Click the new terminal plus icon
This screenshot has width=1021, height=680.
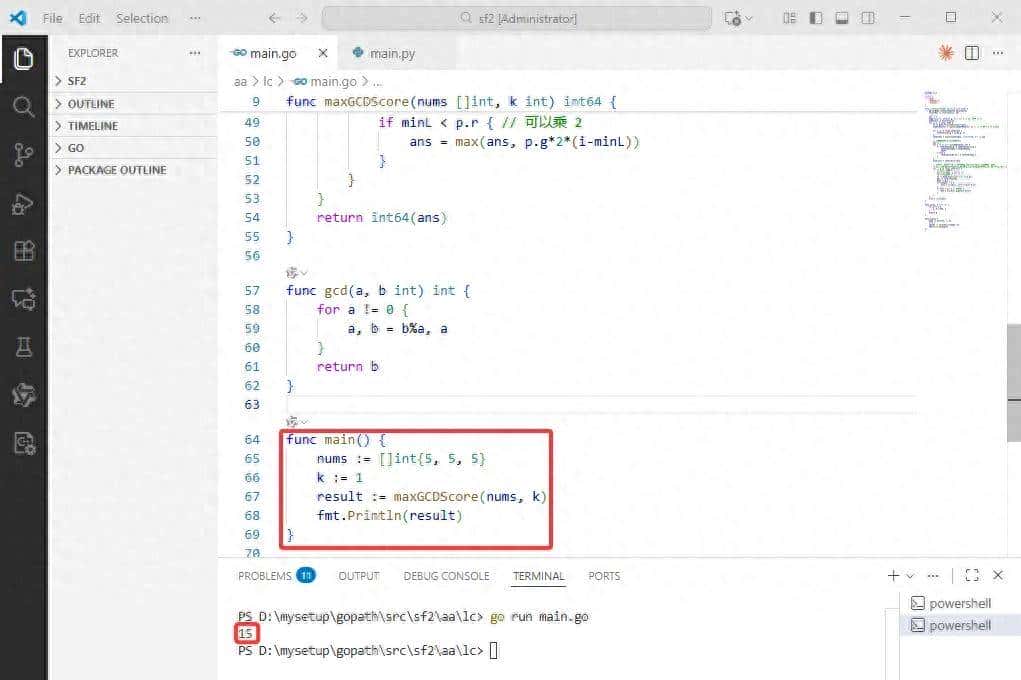[x=892, y=575]
